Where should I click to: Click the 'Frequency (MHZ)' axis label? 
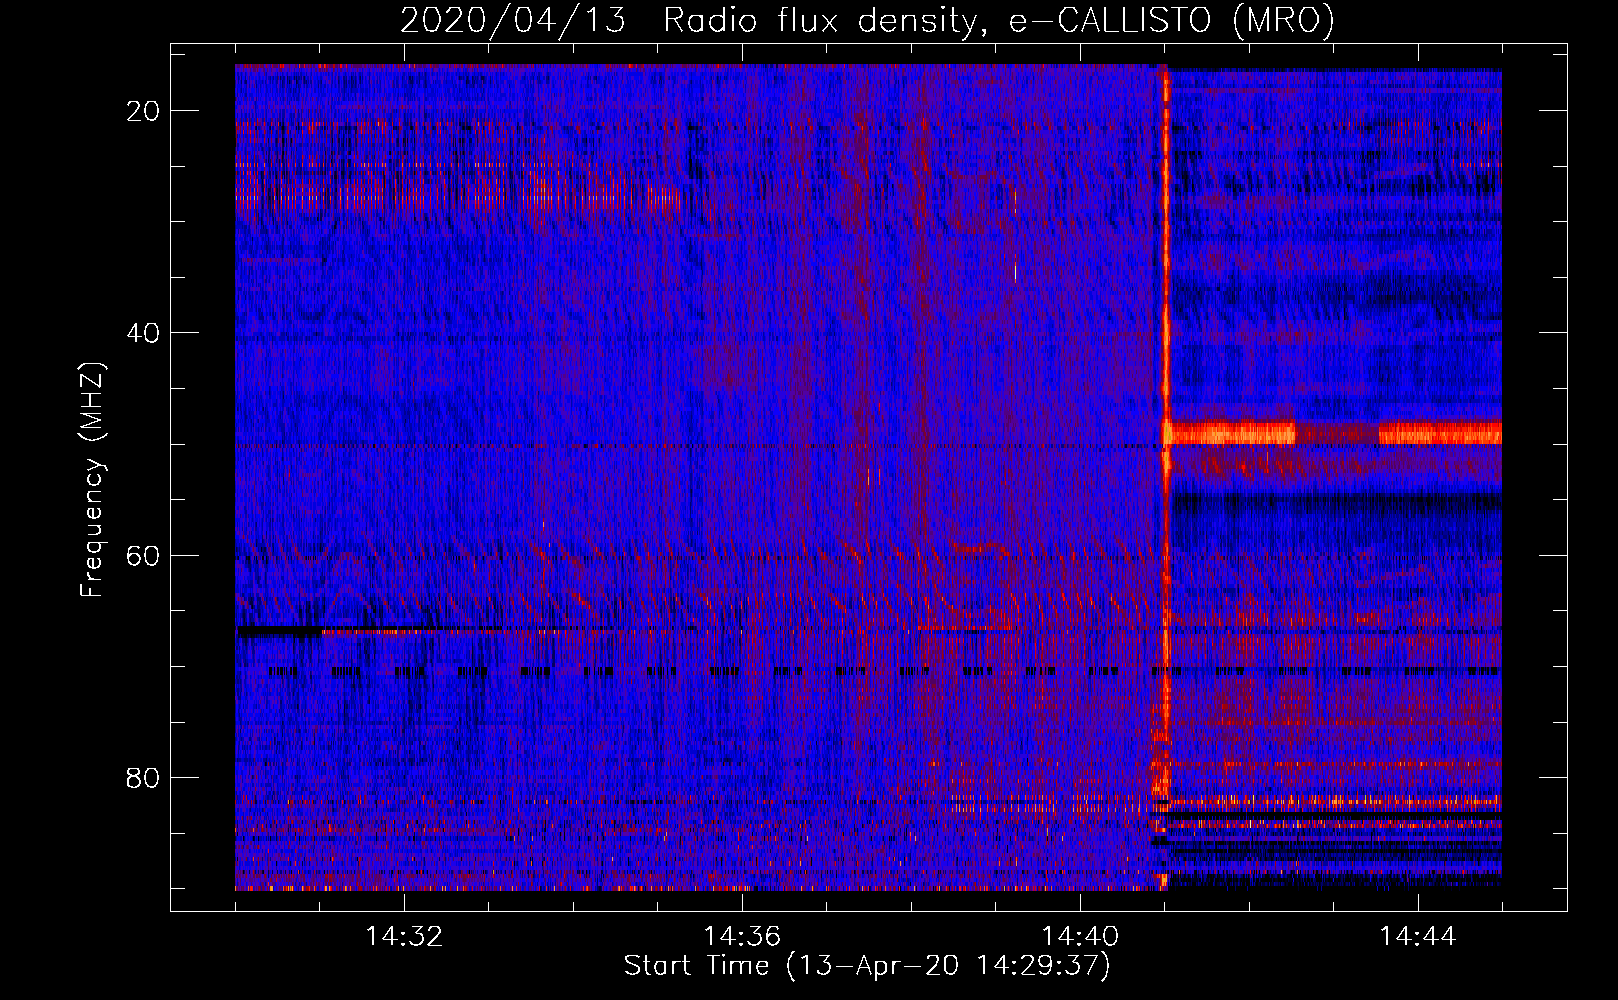92,480
